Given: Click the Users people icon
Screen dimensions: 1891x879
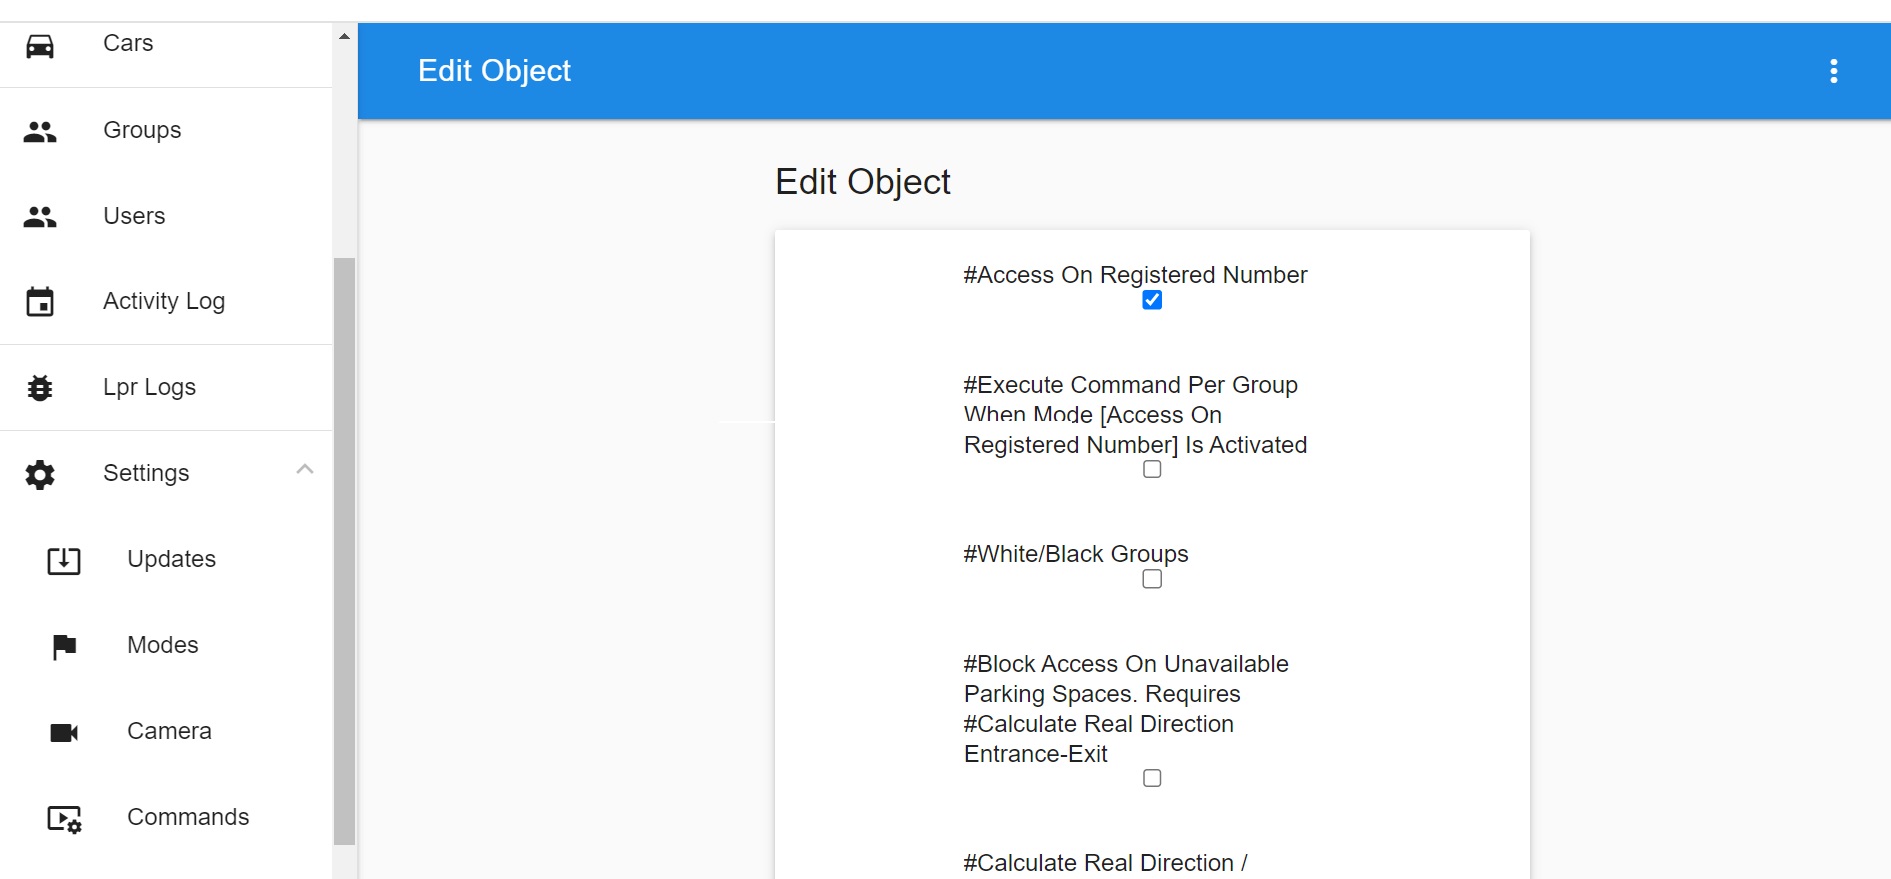Looking at the screenshot, I should (40, 217).
